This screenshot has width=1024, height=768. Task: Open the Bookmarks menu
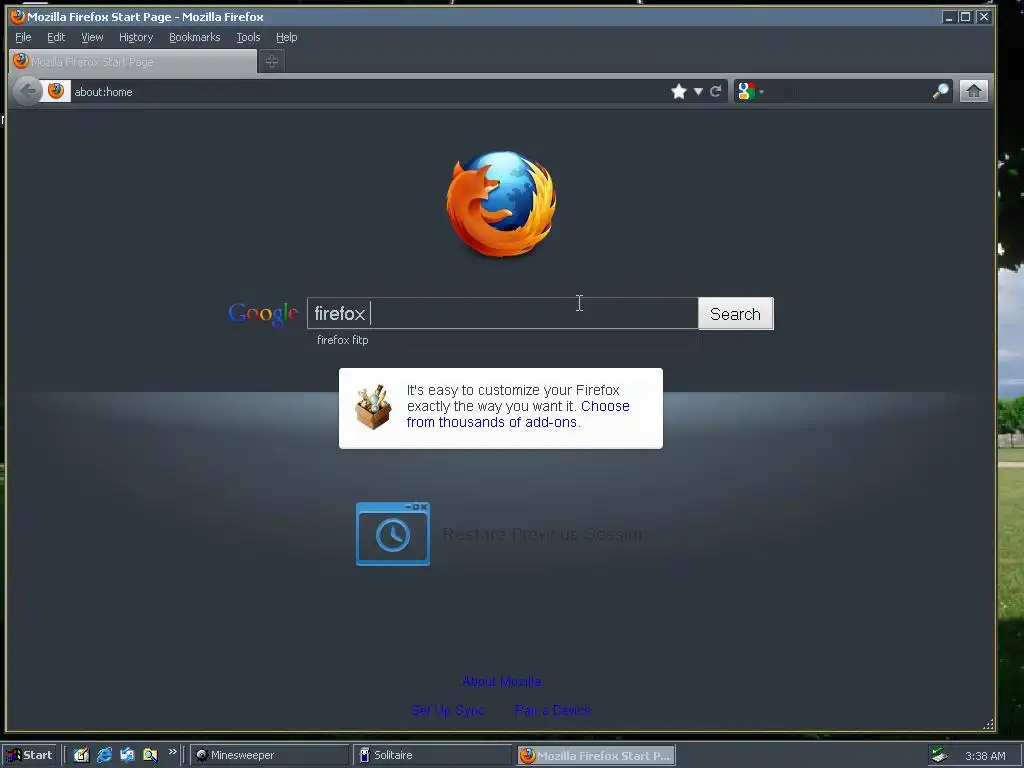coord(195,37)
